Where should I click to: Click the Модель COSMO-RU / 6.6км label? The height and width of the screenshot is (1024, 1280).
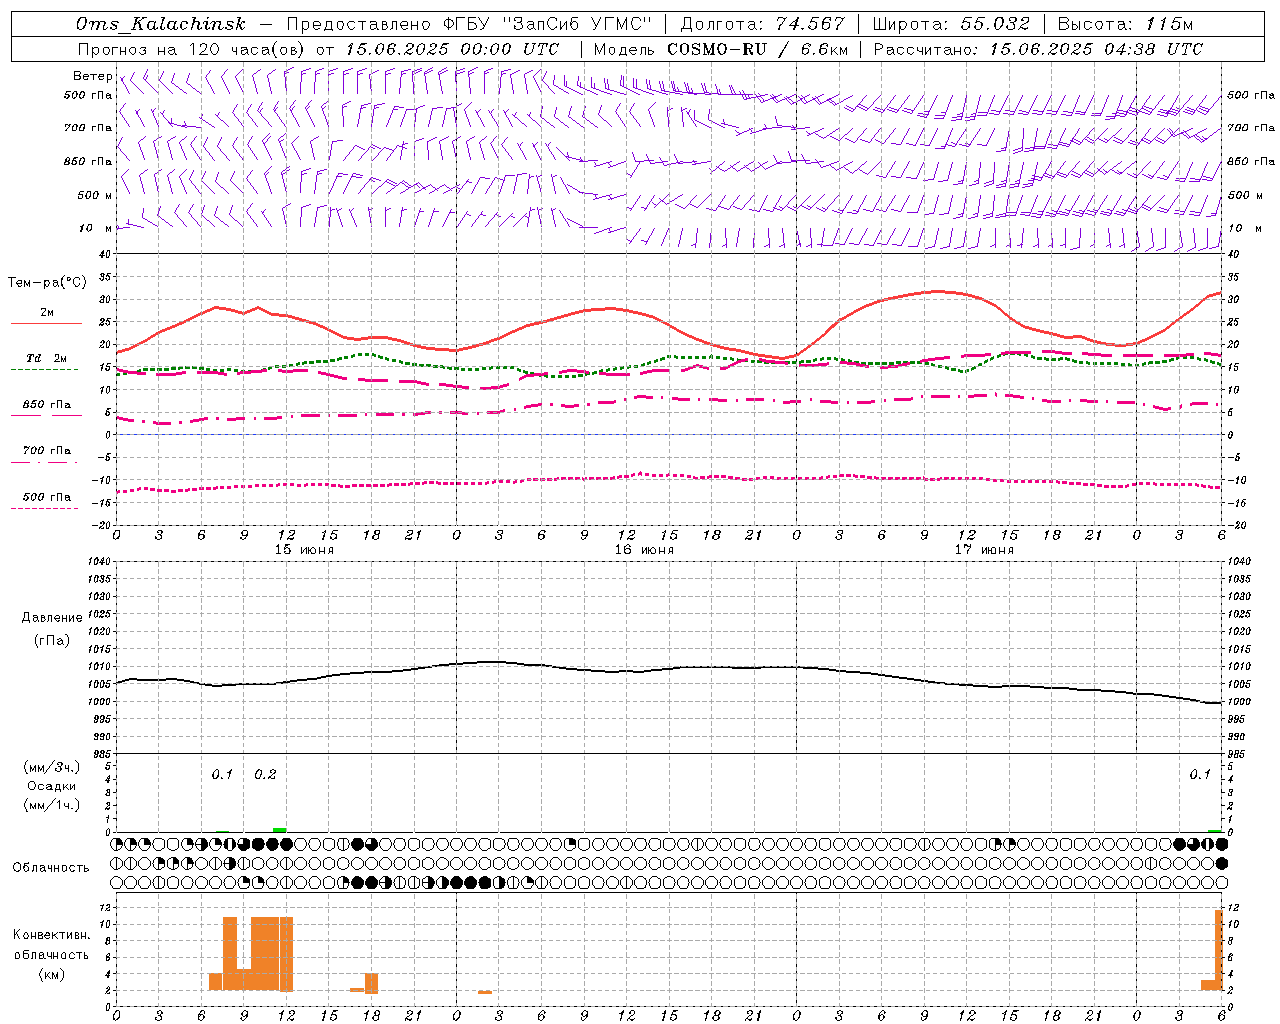click(x=721, y=49)
